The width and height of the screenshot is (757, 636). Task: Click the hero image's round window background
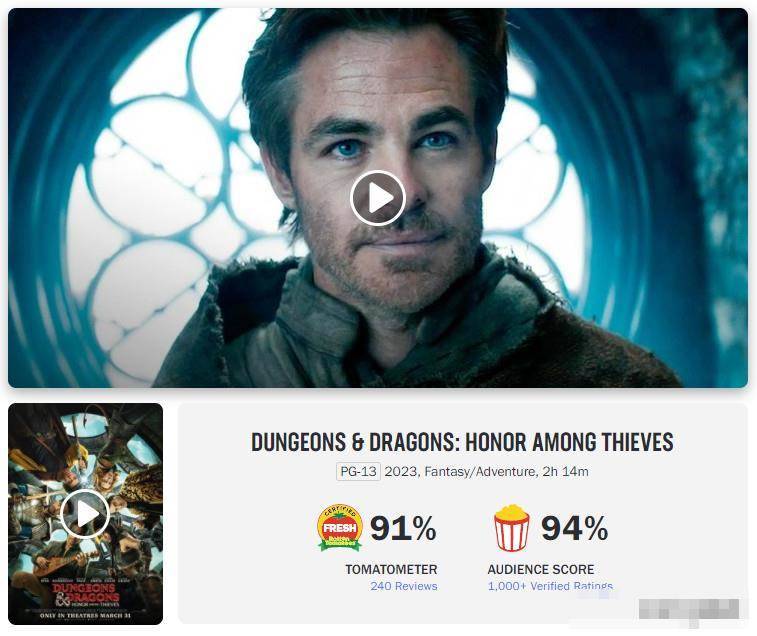pyautogui.click(x=159, y=193)
